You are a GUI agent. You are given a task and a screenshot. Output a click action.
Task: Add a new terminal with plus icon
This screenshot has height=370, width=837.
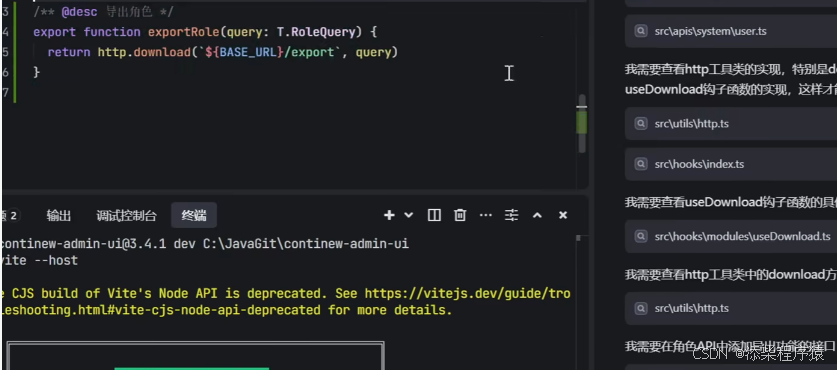coord(389,215)
